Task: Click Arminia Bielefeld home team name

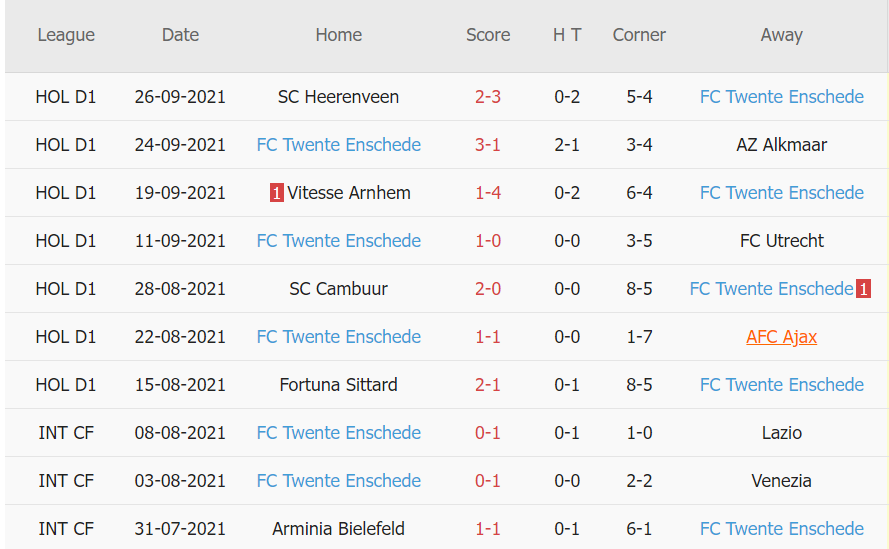Action: point(338,529)
